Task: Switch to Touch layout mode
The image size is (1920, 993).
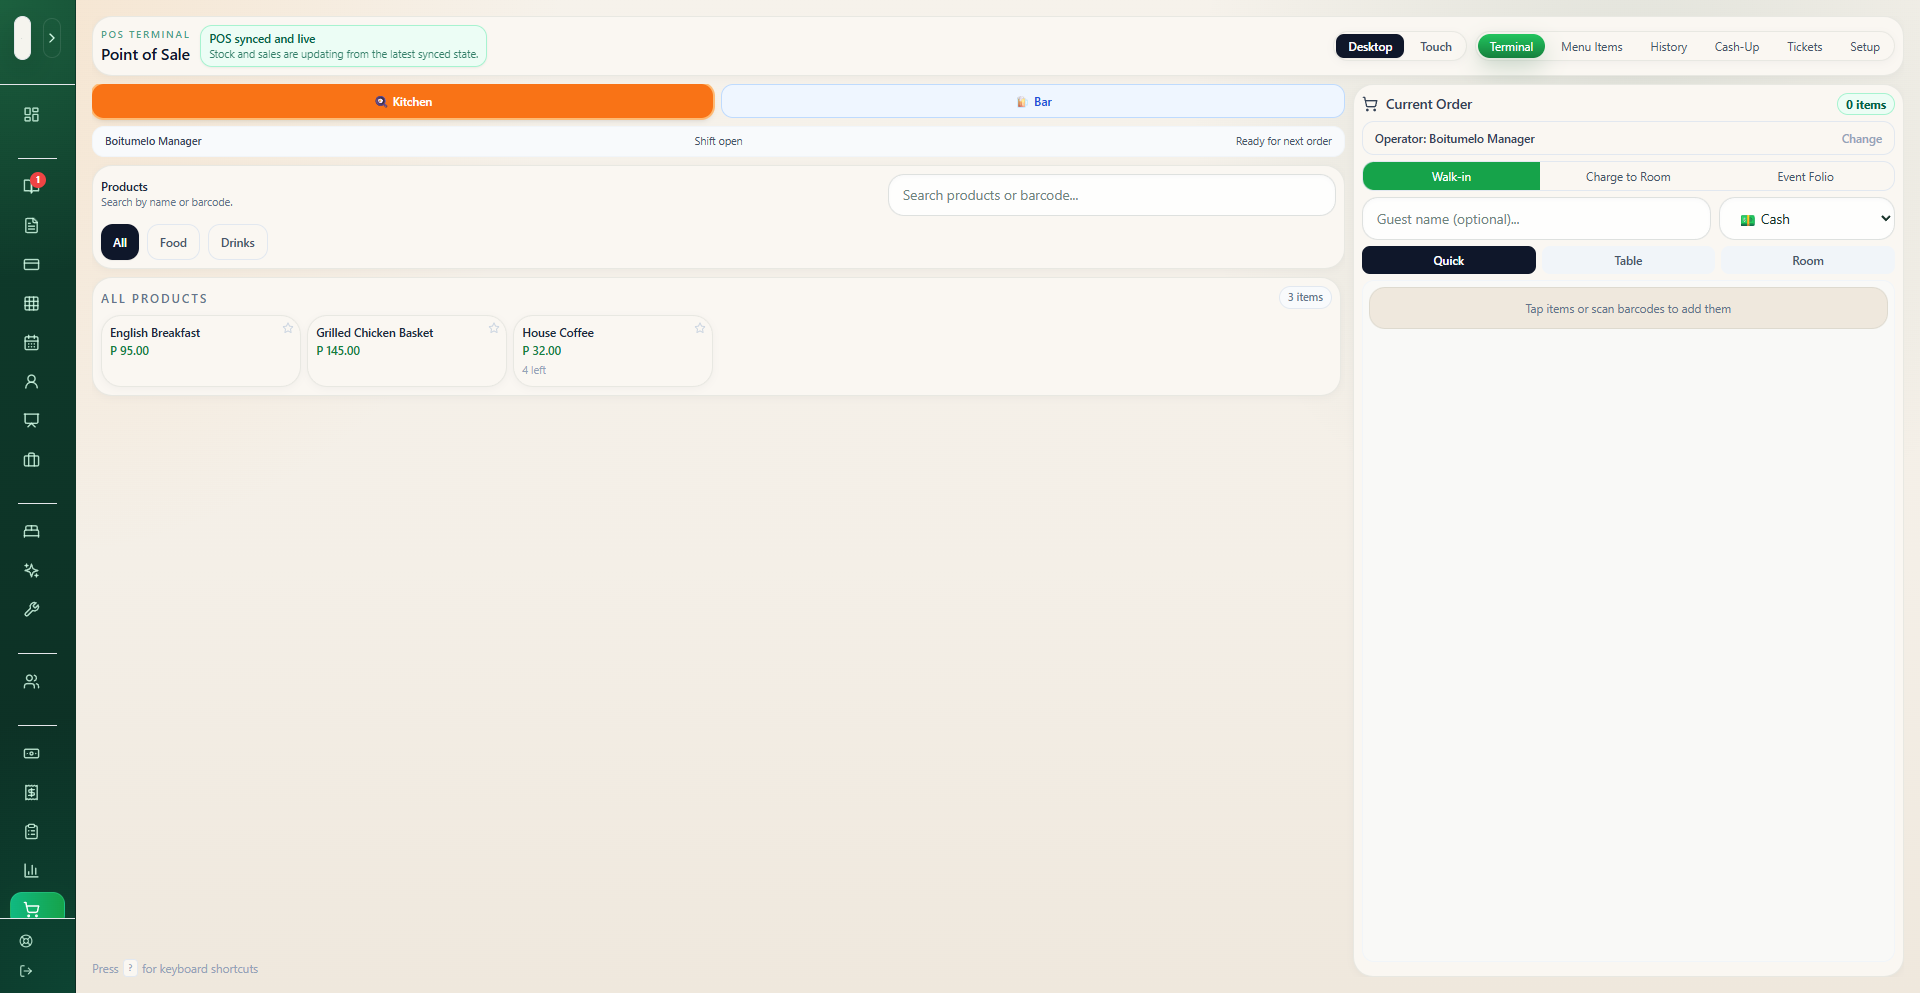Action: pyautogui.click(x=1436, y=47)
